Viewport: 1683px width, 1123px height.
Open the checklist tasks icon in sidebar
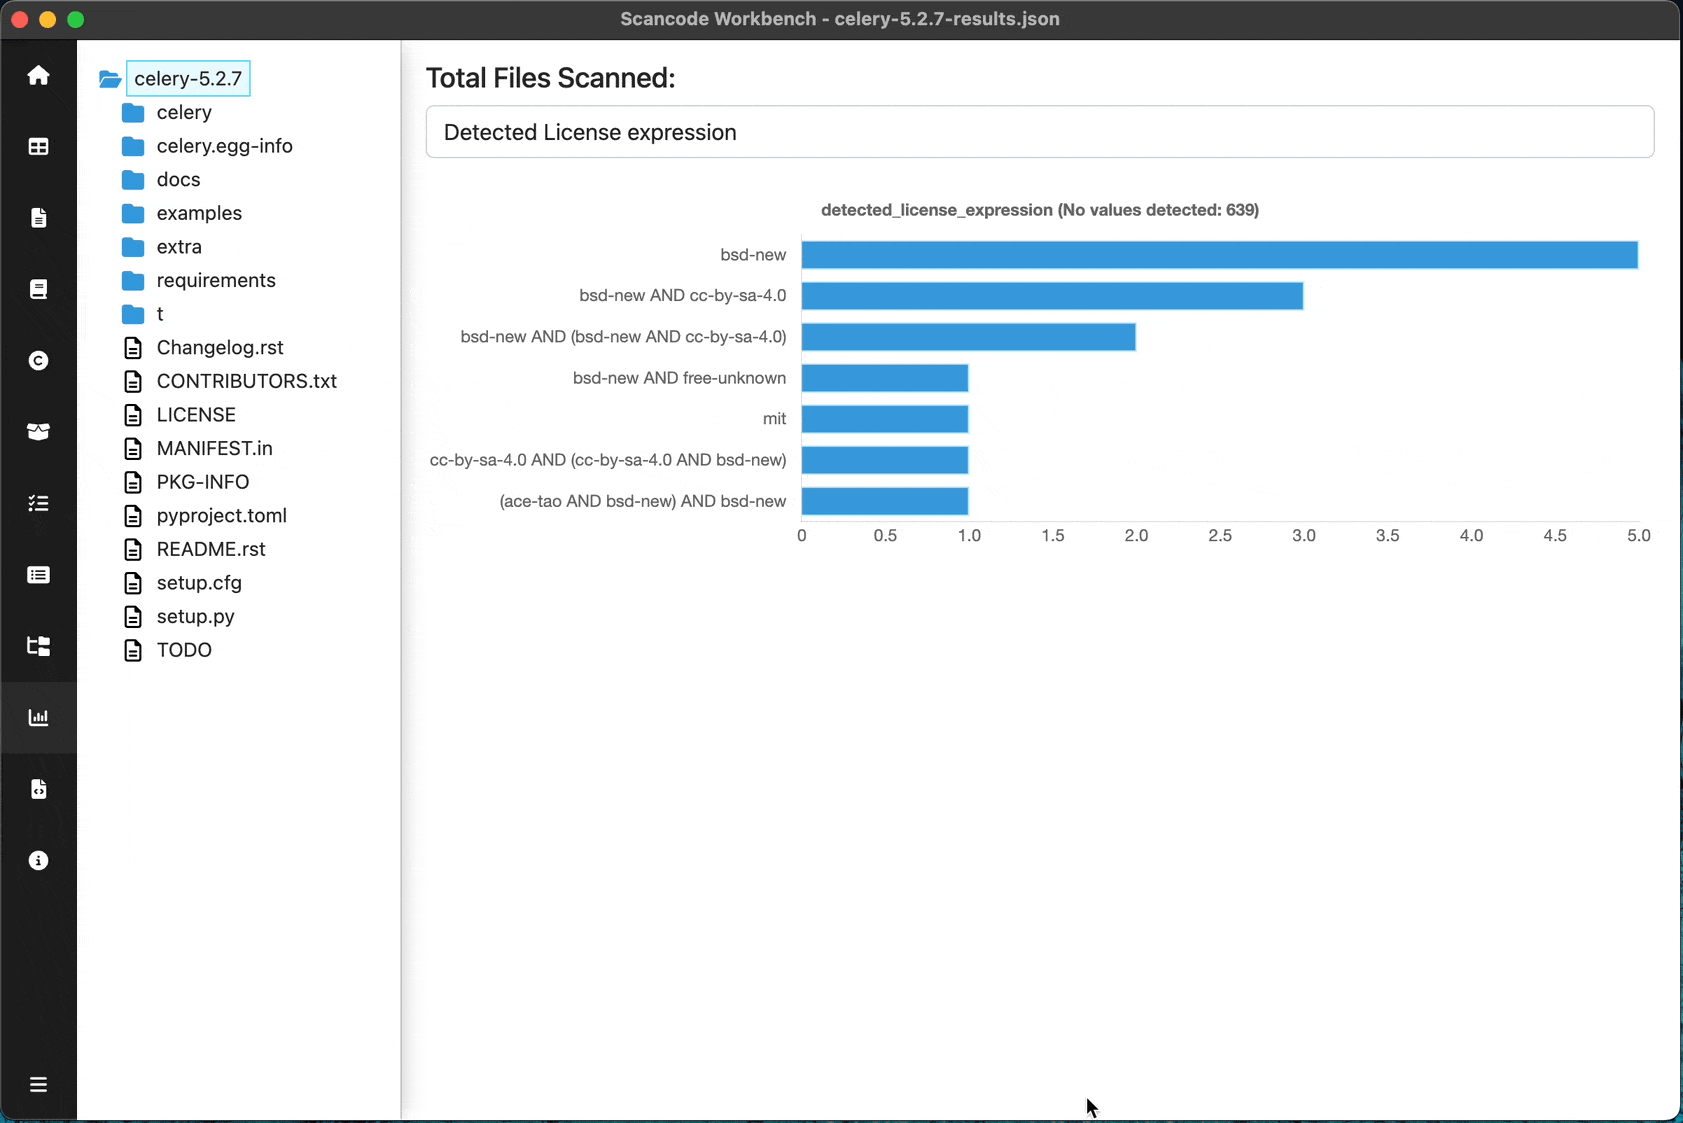38,503
